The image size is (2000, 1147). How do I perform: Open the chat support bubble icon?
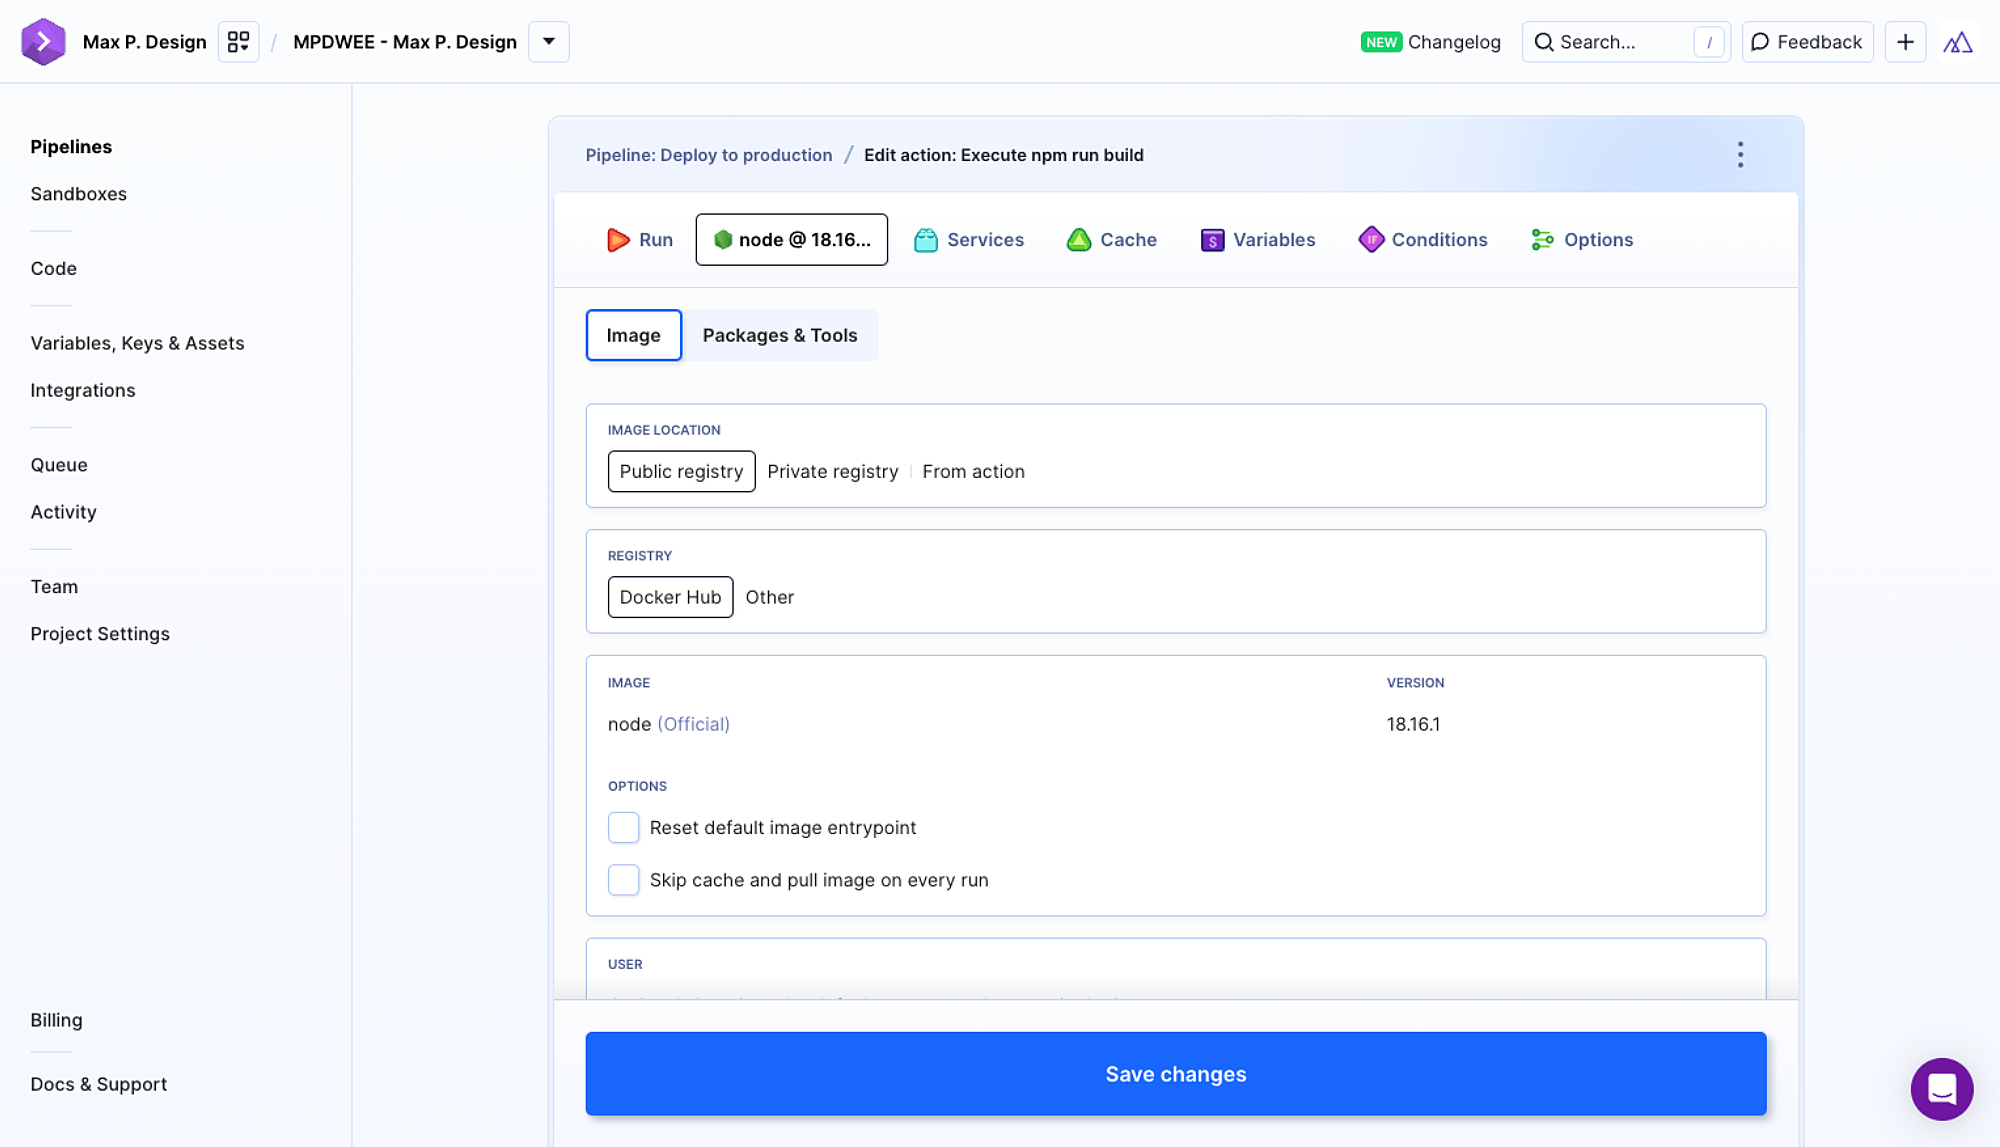pyautogui.click(x=1941, y=1089)
